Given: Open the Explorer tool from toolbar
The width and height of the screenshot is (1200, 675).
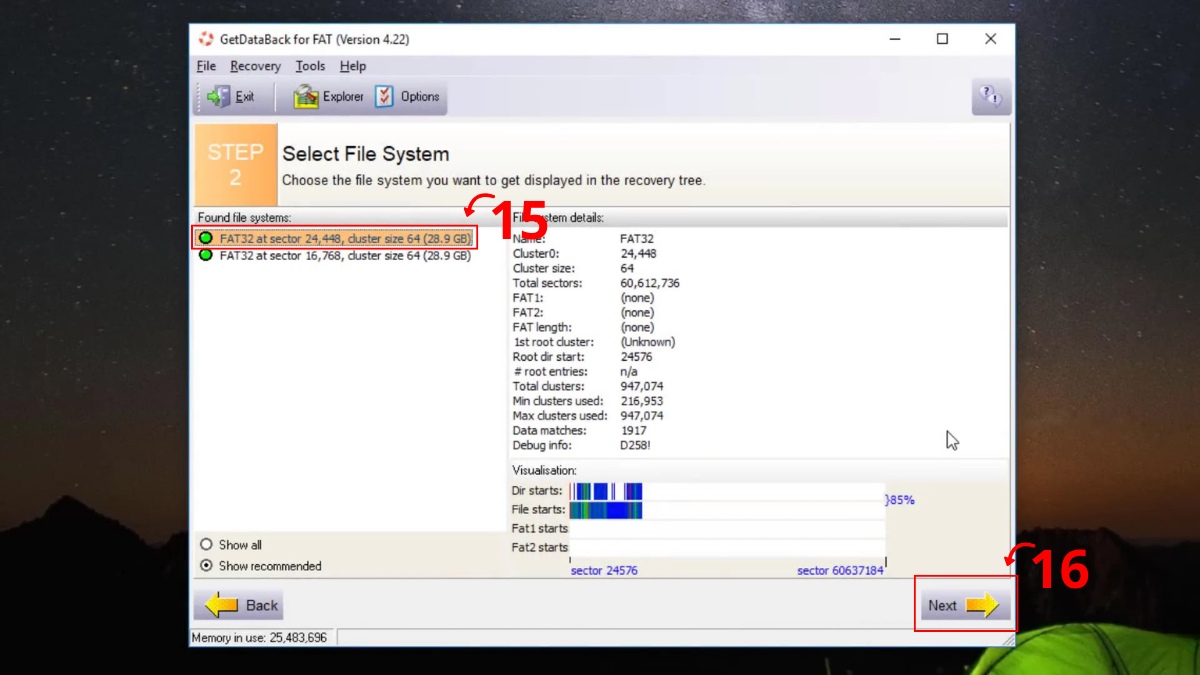Looking at the screenshot, I should tap(329, 97).
